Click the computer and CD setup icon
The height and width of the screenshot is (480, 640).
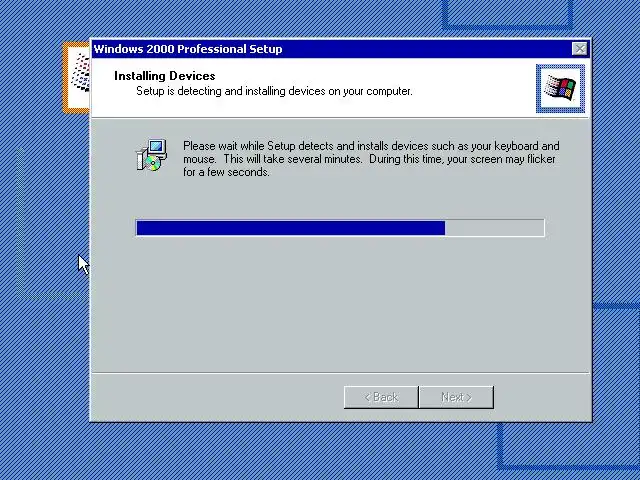tap(151, 155)
